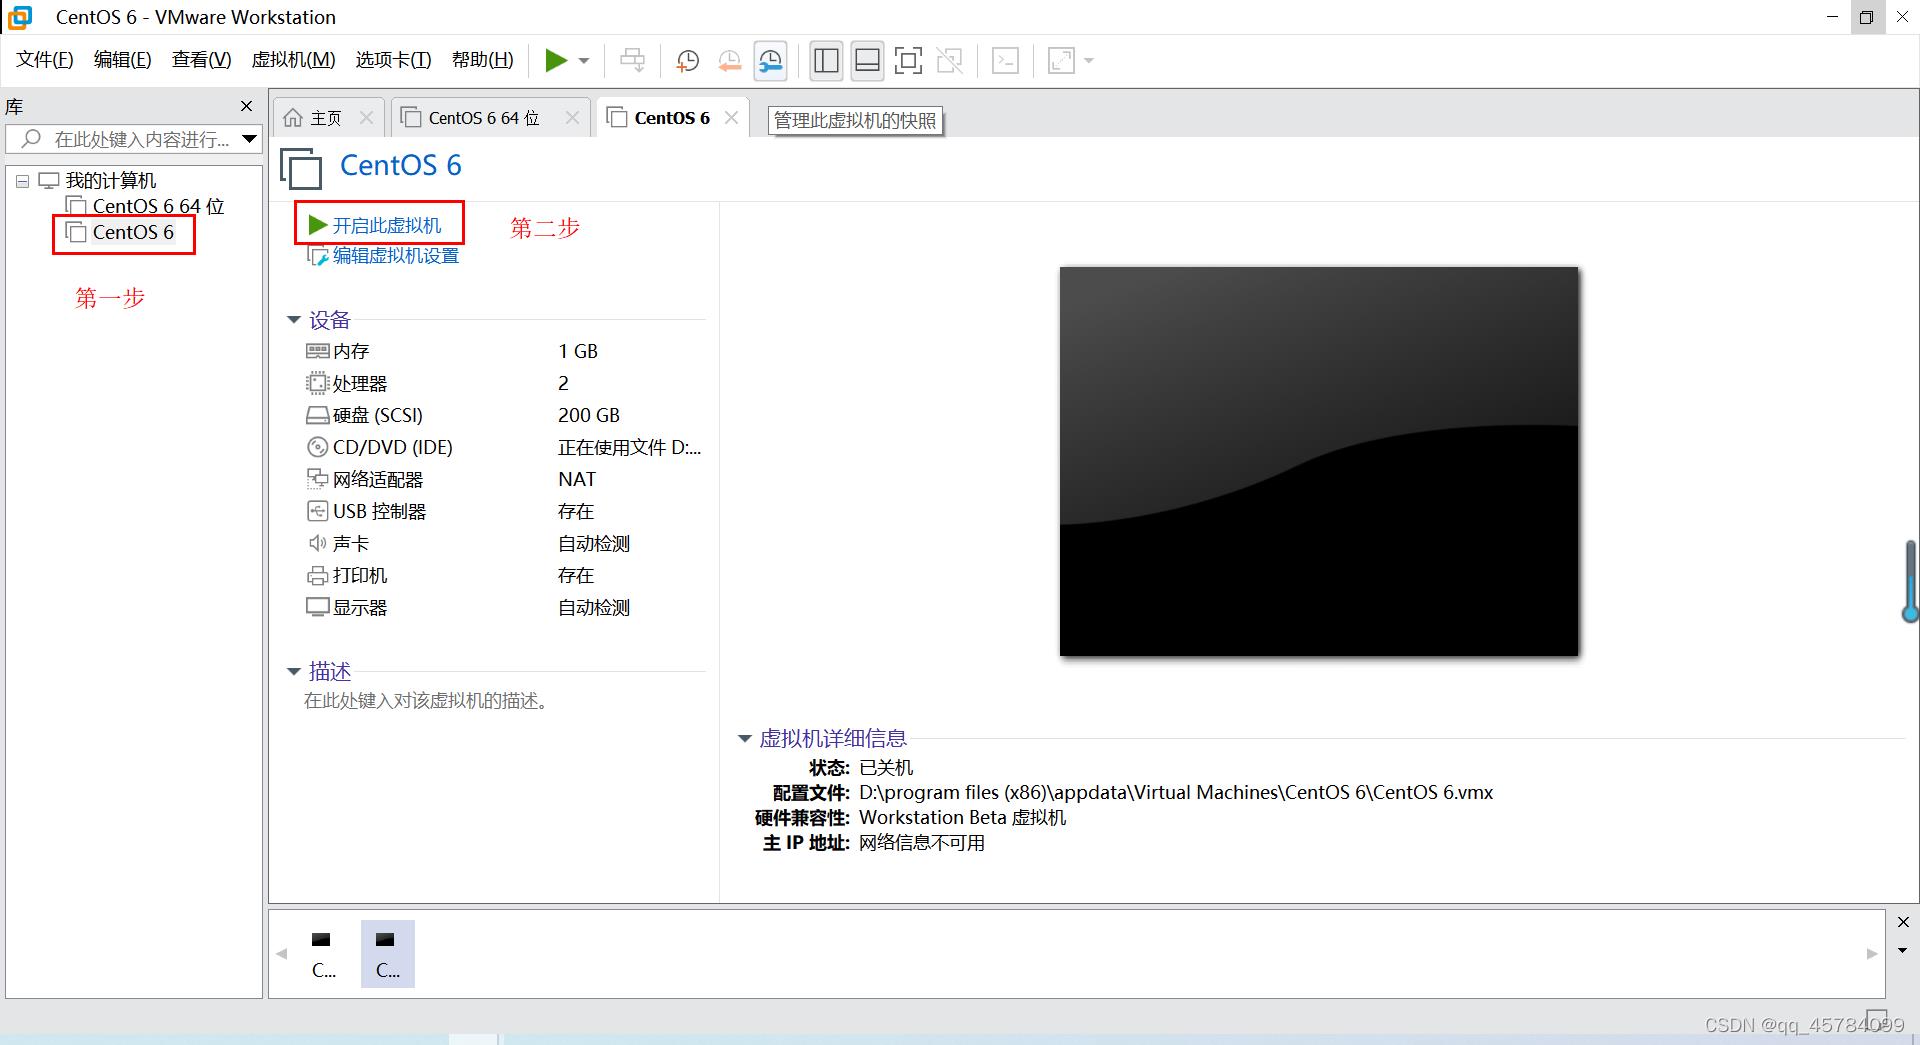Open the 帮助(H) menu
This screenshot has width=1920, height=1045.
[483, 60]
